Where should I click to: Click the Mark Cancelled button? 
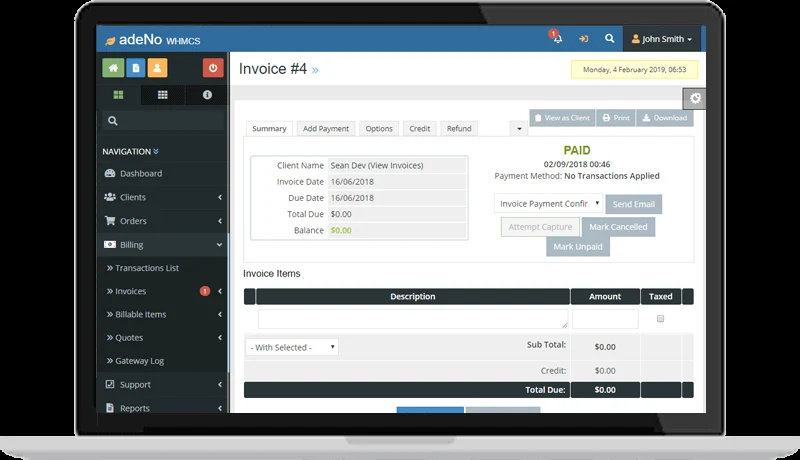618,227
